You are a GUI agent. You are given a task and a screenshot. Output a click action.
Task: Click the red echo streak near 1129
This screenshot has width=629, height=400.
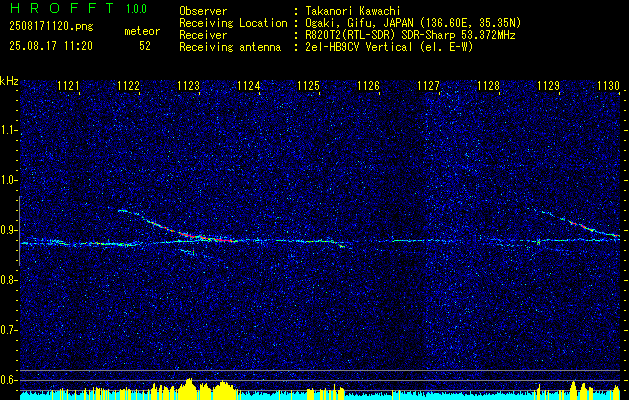[581, 225]
